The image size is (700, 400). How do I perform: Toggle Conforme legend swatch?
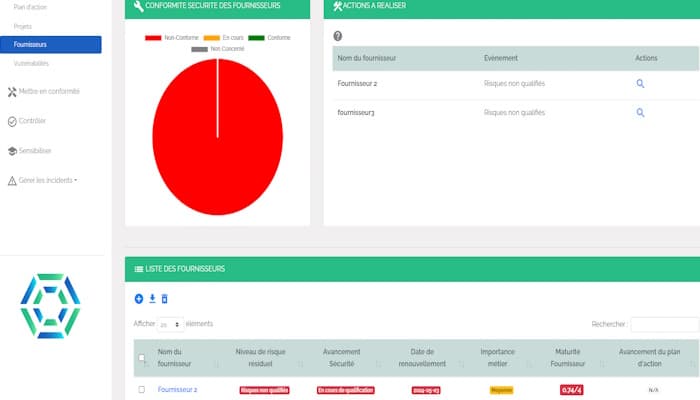tap(256, 38)
